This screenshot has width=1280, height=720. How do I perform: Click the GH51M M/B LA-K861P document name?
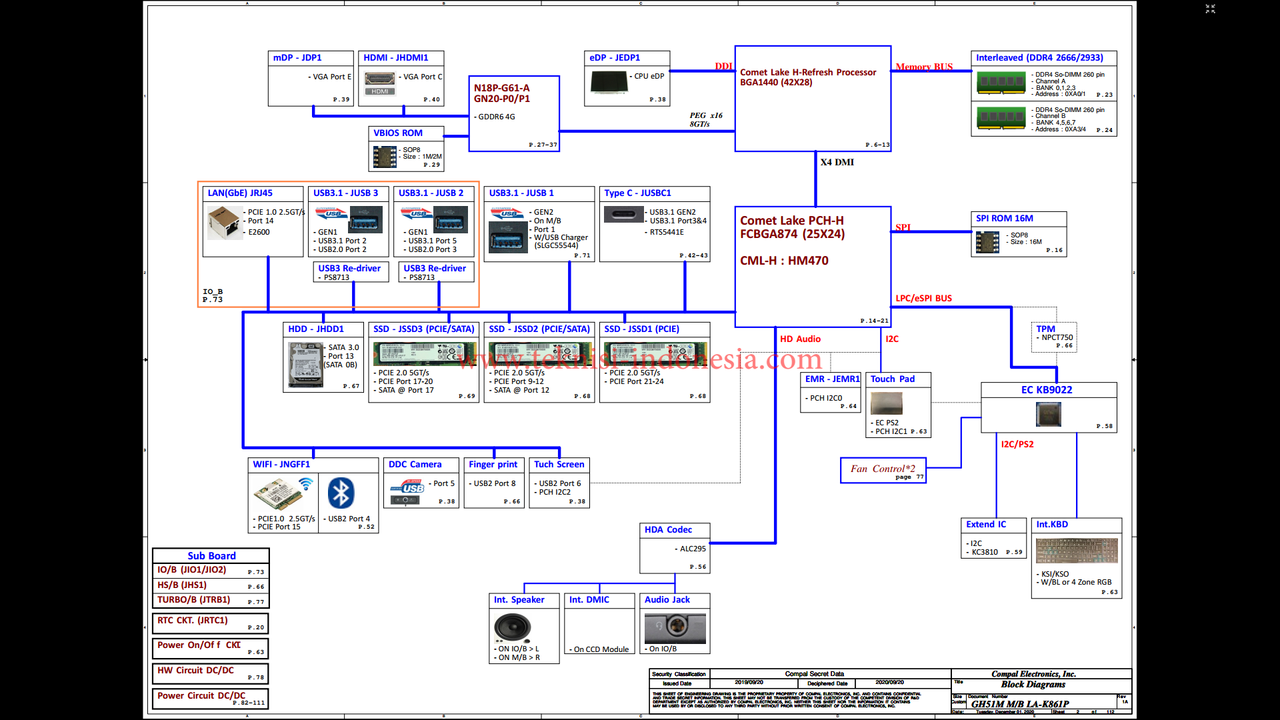pyautogui.click(x=1020, y=704)
